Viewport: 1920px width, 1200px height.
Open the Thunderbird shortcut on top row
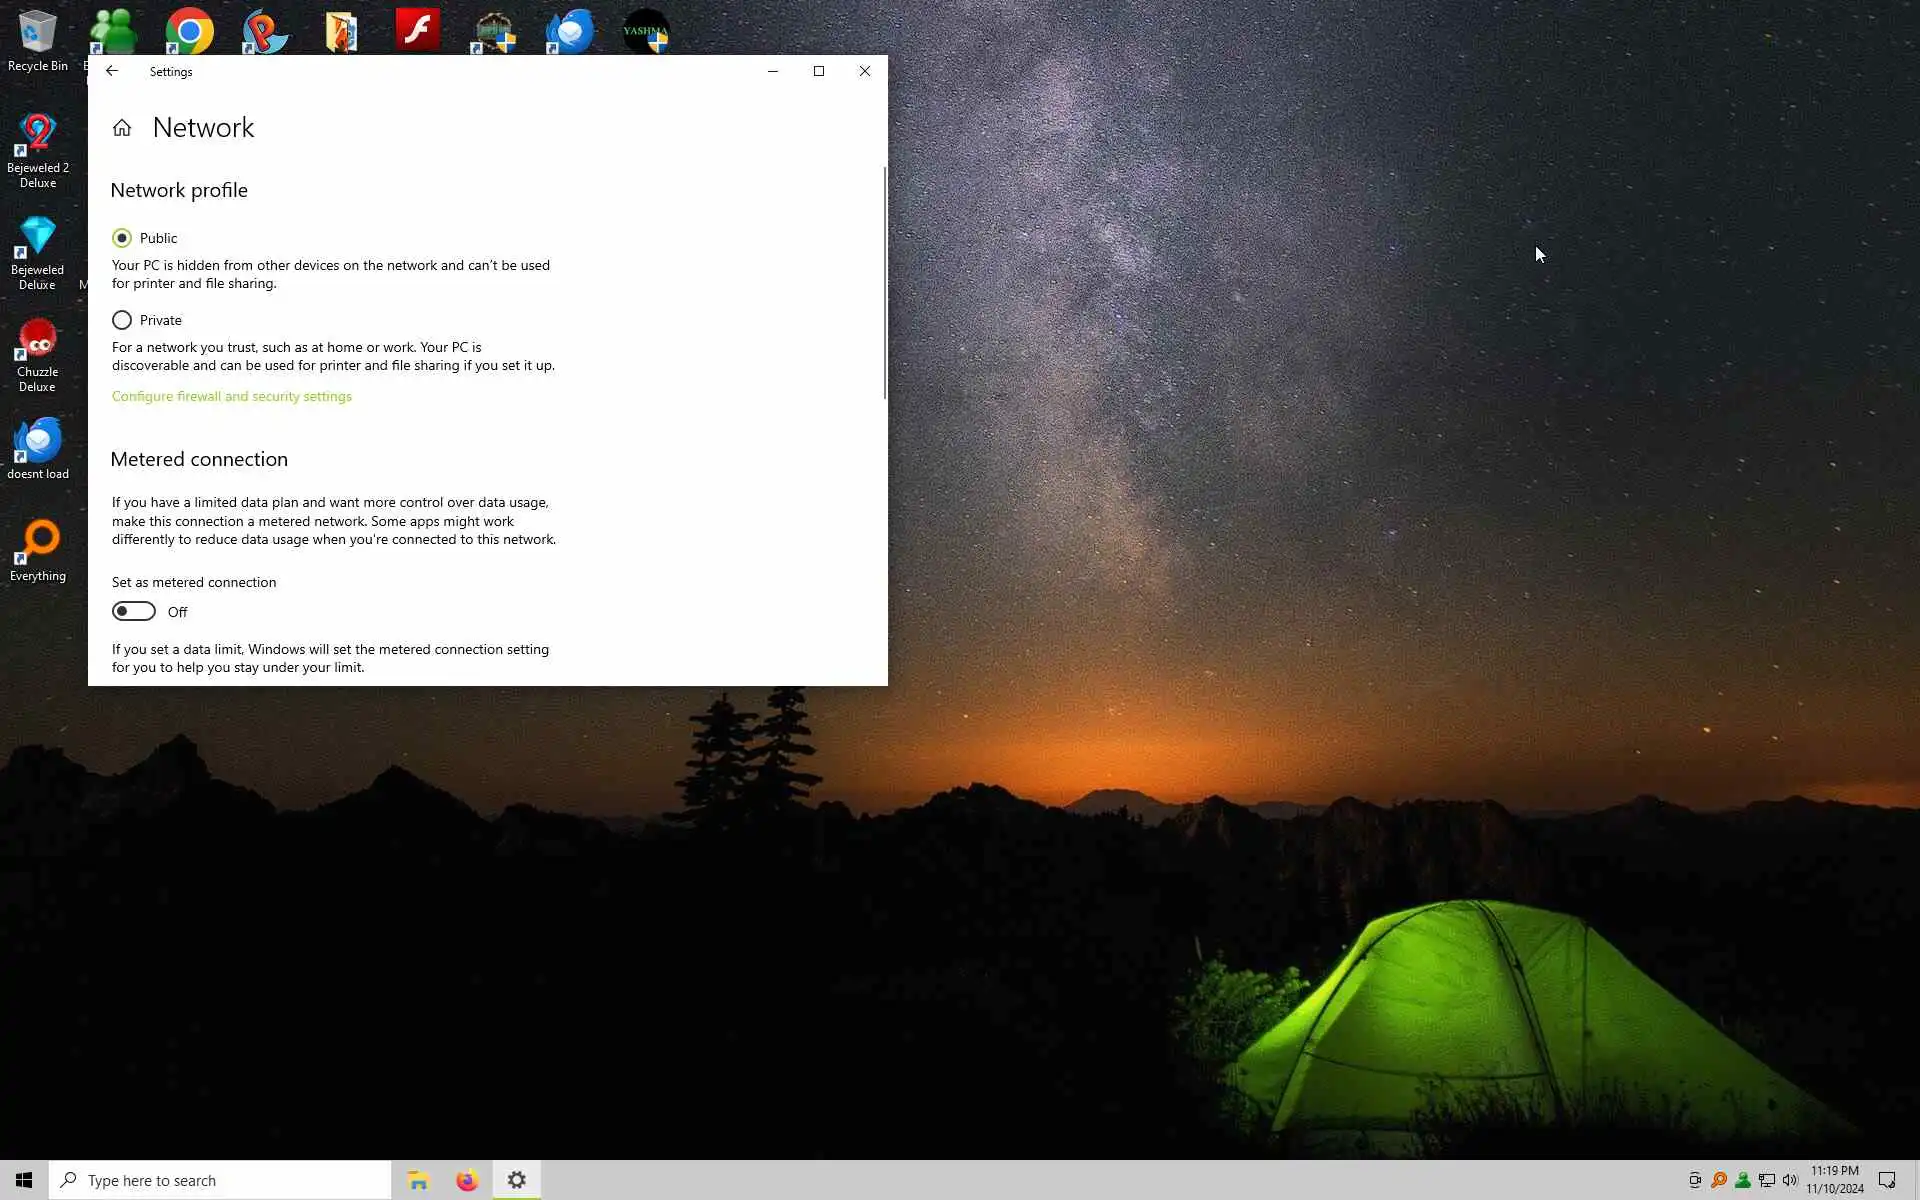click(570, 31)
